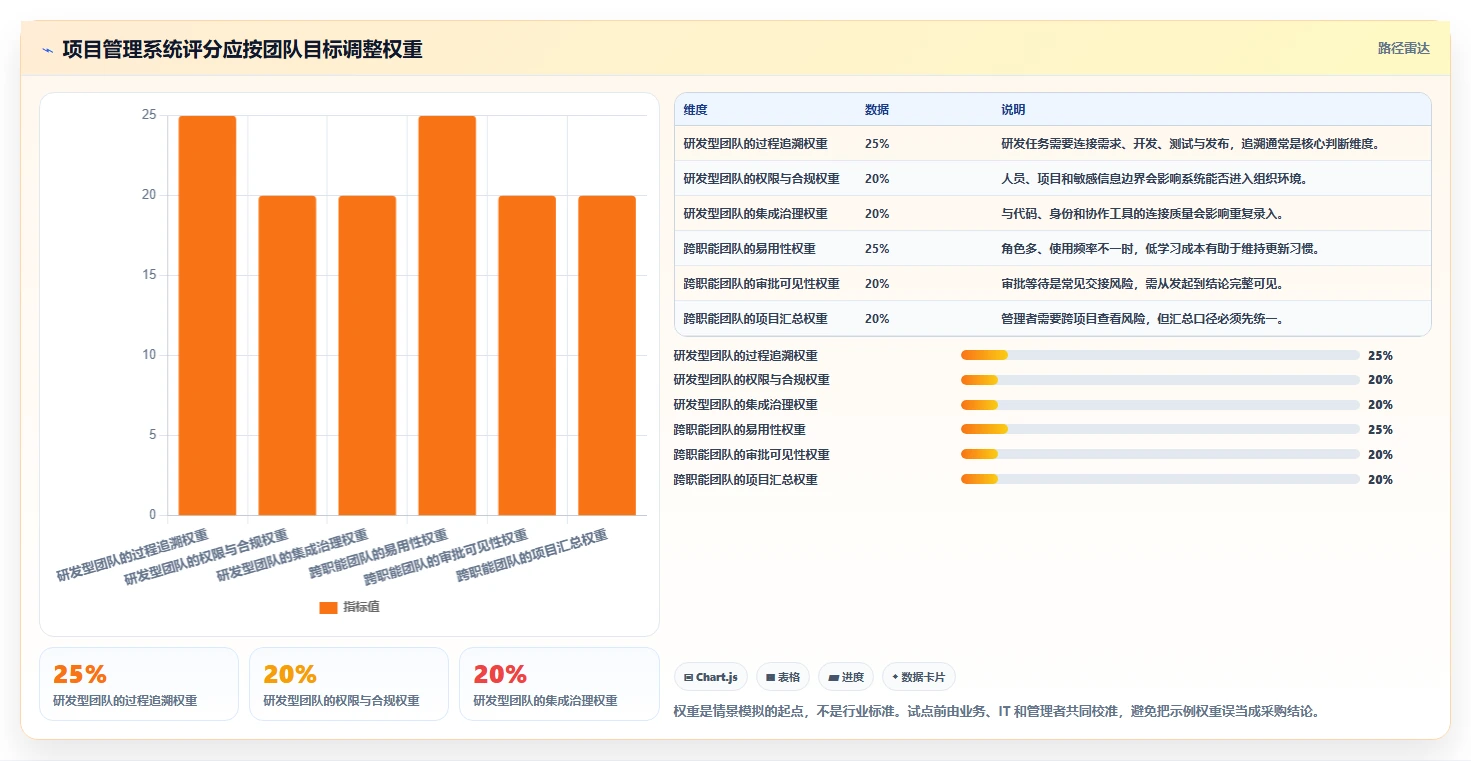Click table cell 跨职能团队的审批可见性权重

761,284
